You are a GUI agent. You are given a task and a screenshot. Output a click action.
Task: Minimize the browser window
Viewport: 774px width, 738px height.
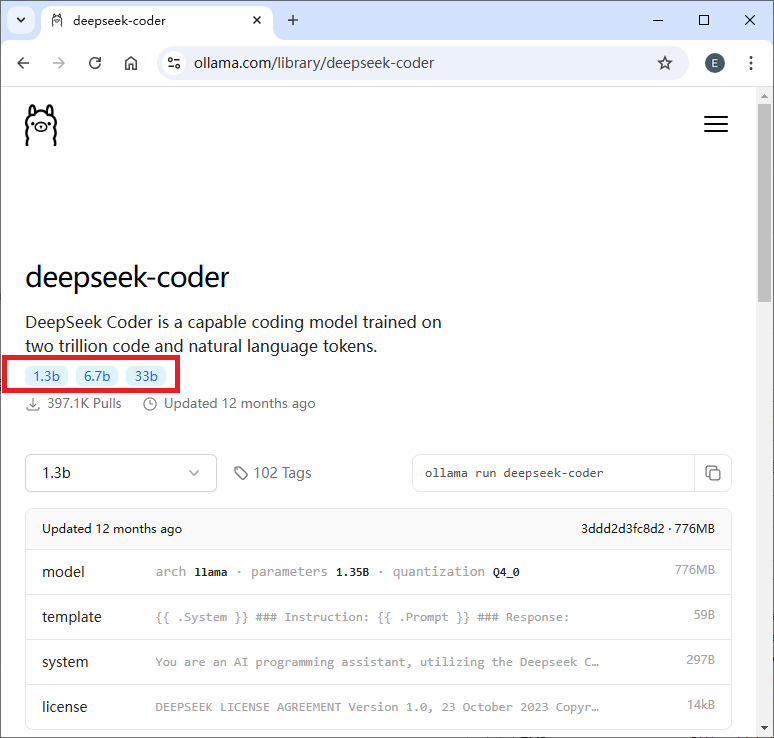[x=658, y=20]
